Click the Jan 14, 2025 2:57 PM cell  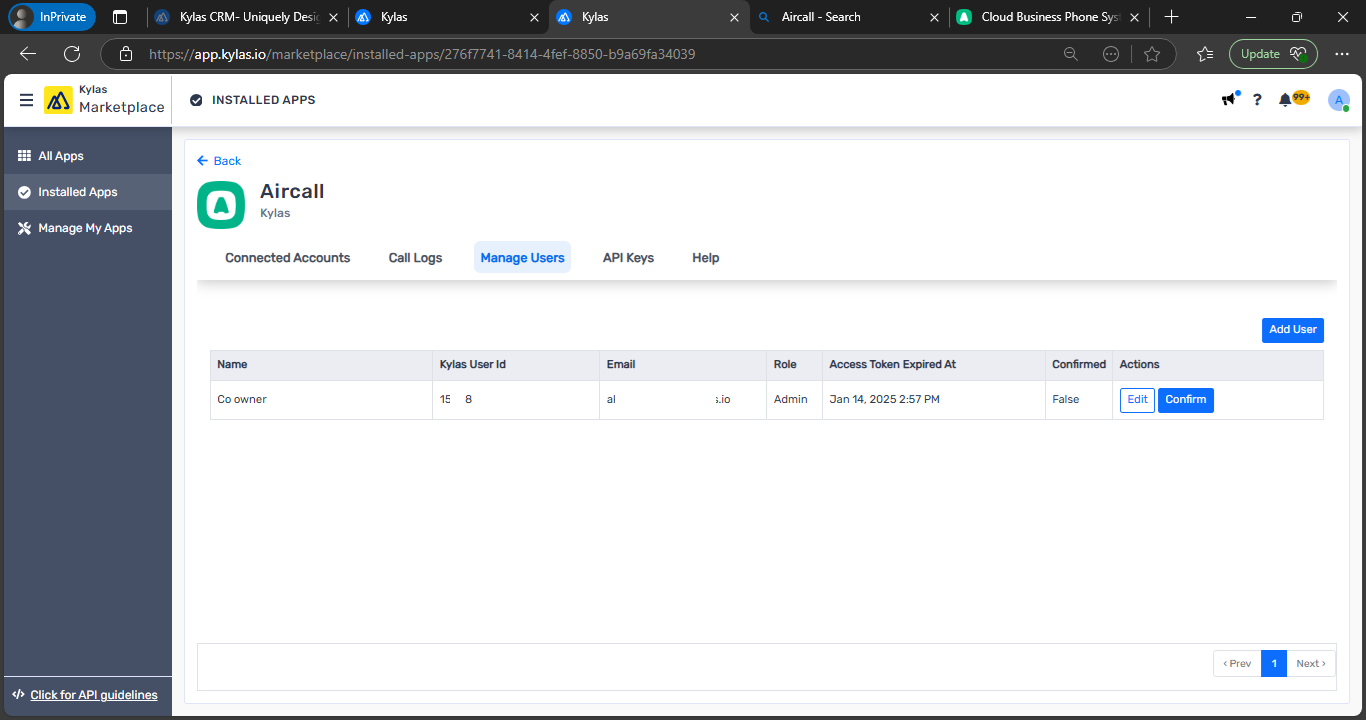(934, 400)
